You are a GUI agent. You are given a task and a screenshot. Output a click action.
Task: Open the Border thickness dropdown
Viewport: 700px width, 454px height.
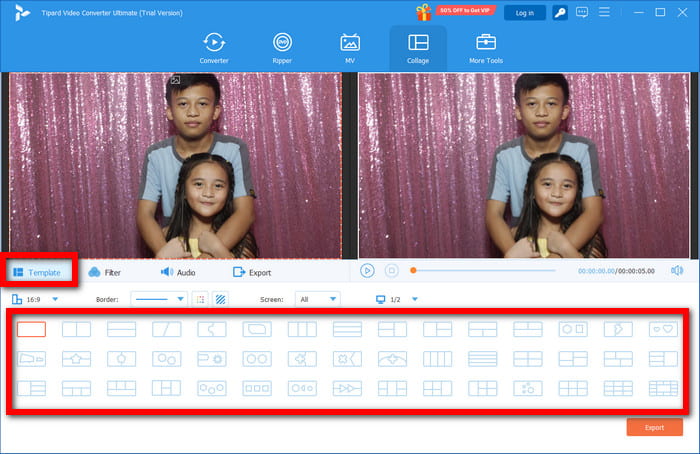(159, 299)
